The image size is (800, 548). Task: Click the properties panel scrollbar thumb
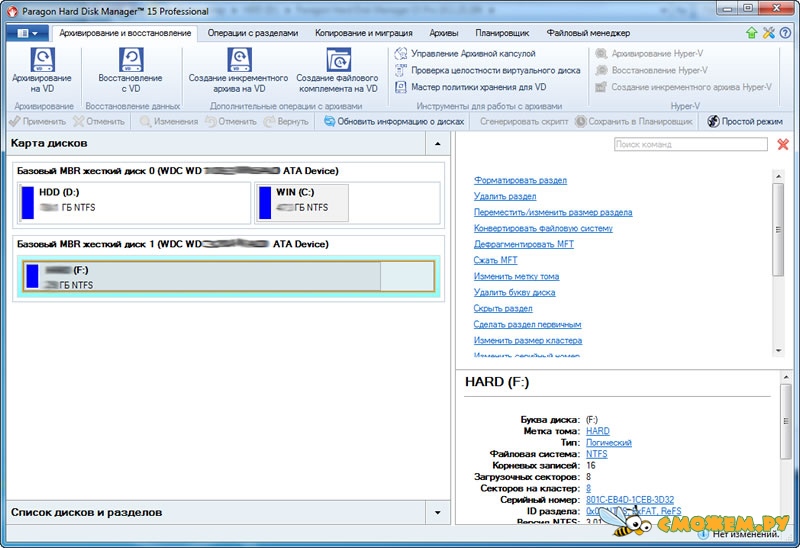click(786, 421)
